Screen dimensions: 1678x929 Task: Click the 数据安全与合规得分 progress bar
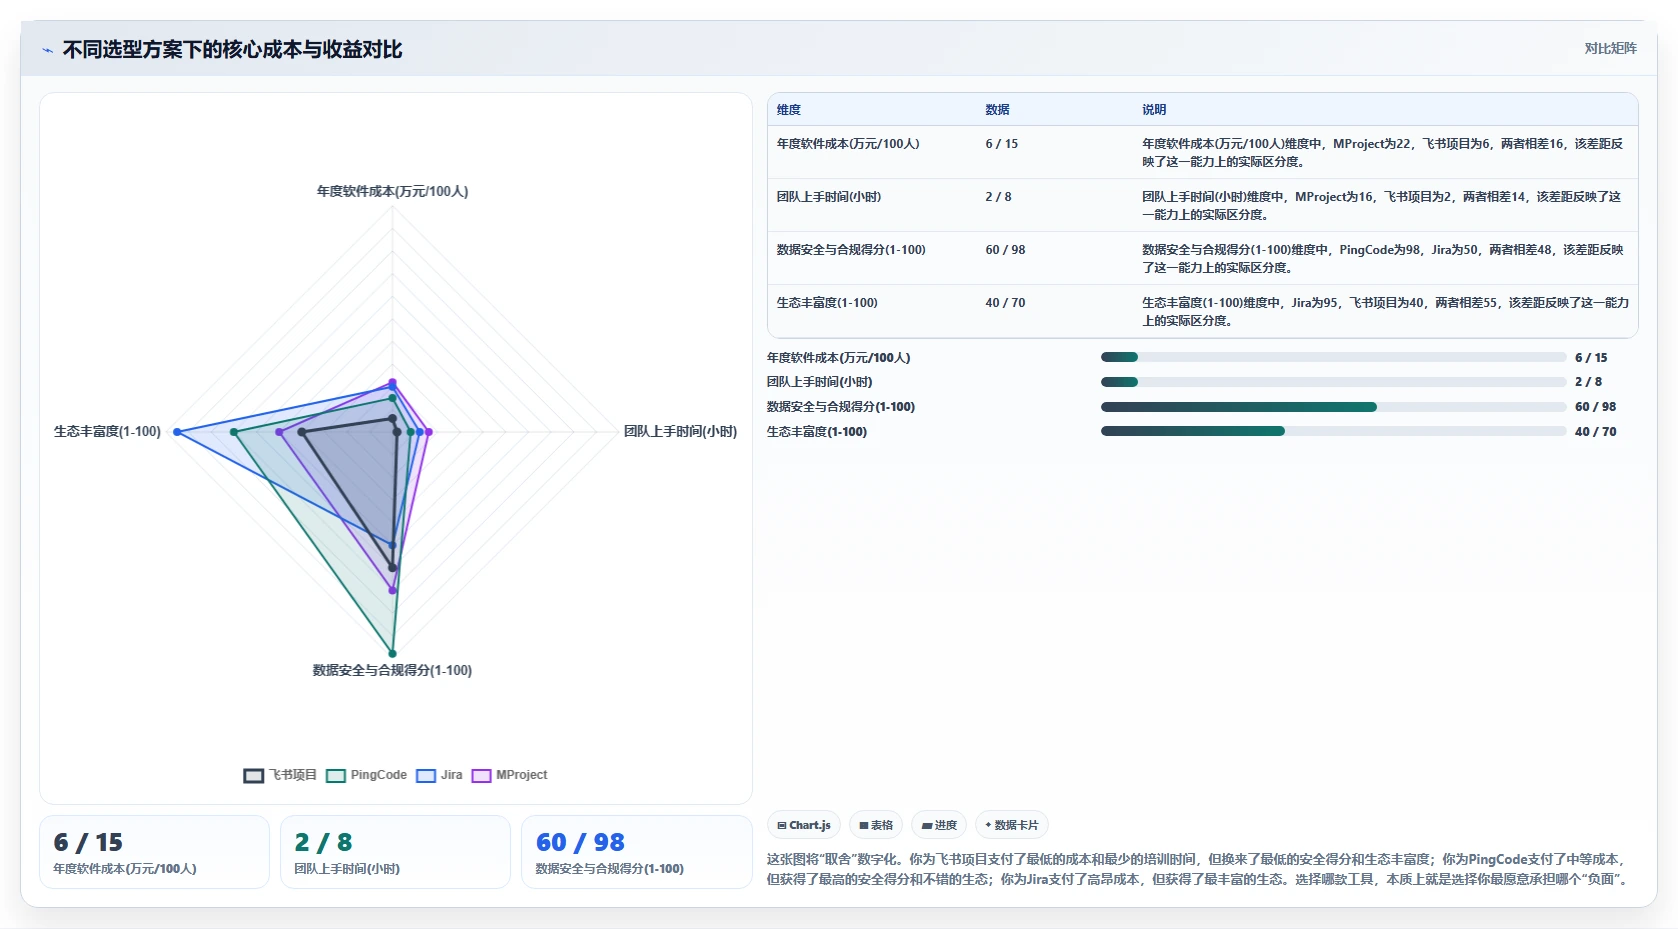click(1333, 407)
